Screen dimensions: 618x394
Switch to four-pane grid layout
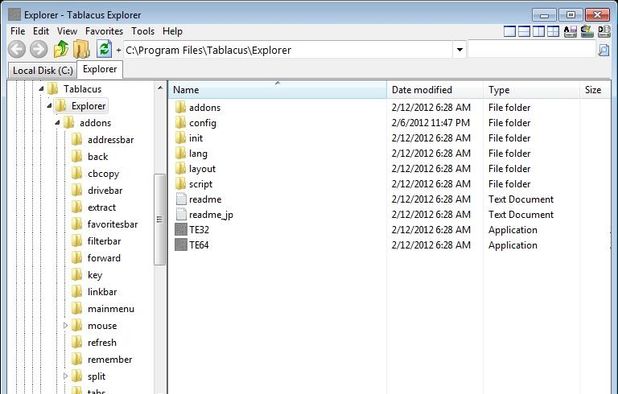click(553, 32)
